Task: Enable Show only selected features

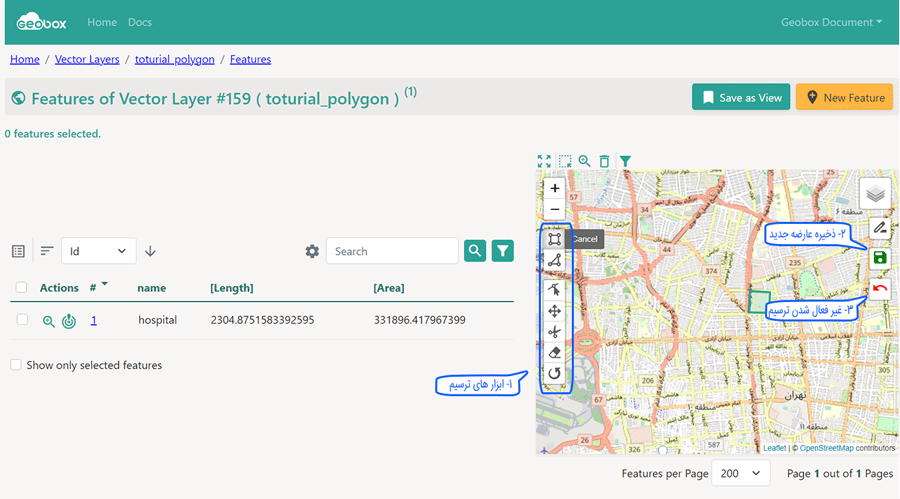Action: [15, 365]
